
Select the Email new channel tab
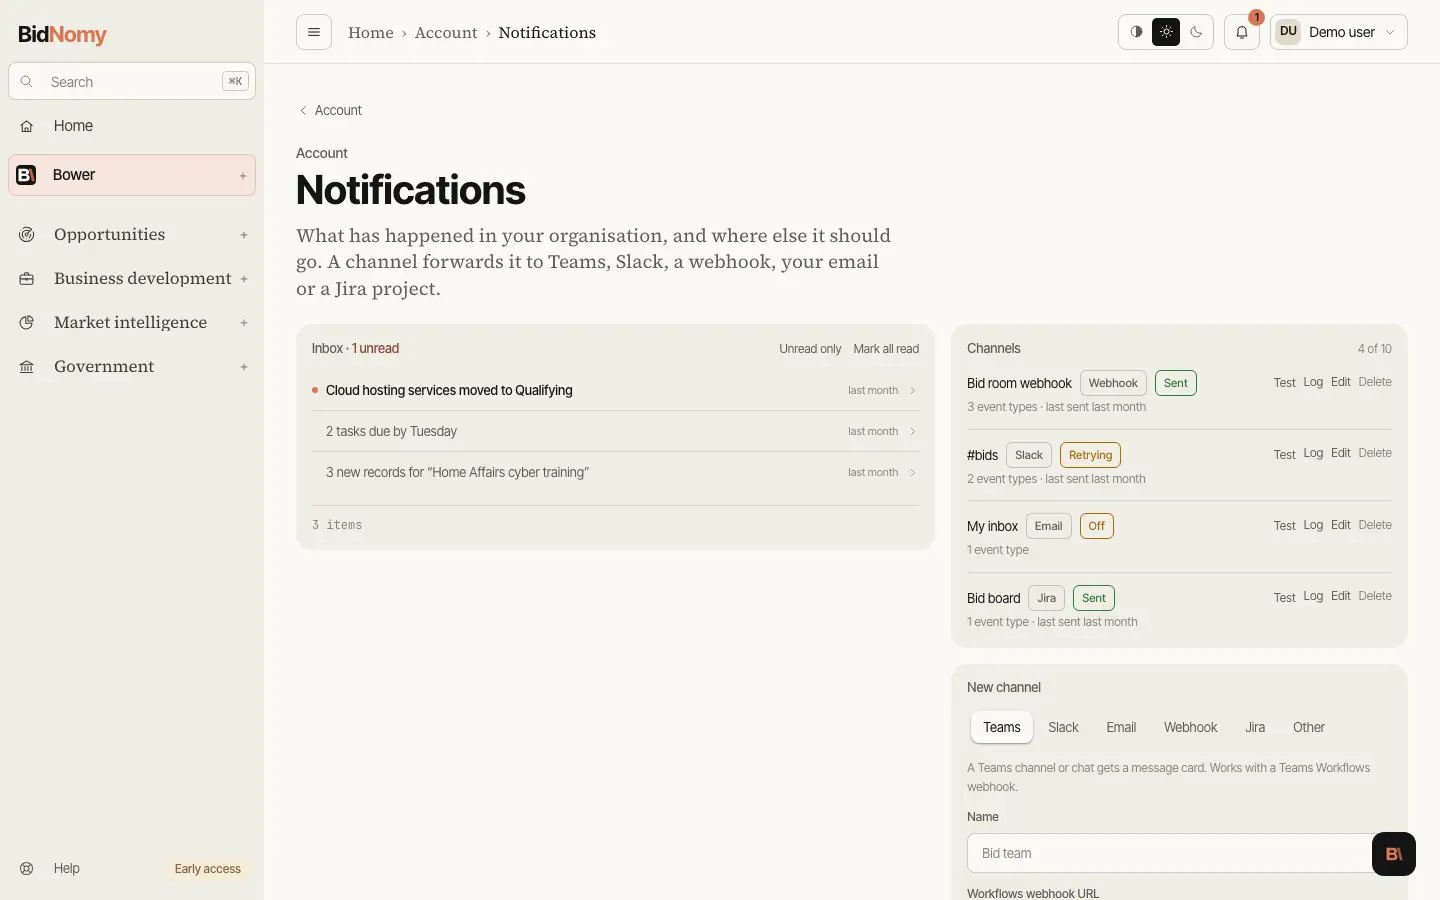click(x=1121, y=728)
